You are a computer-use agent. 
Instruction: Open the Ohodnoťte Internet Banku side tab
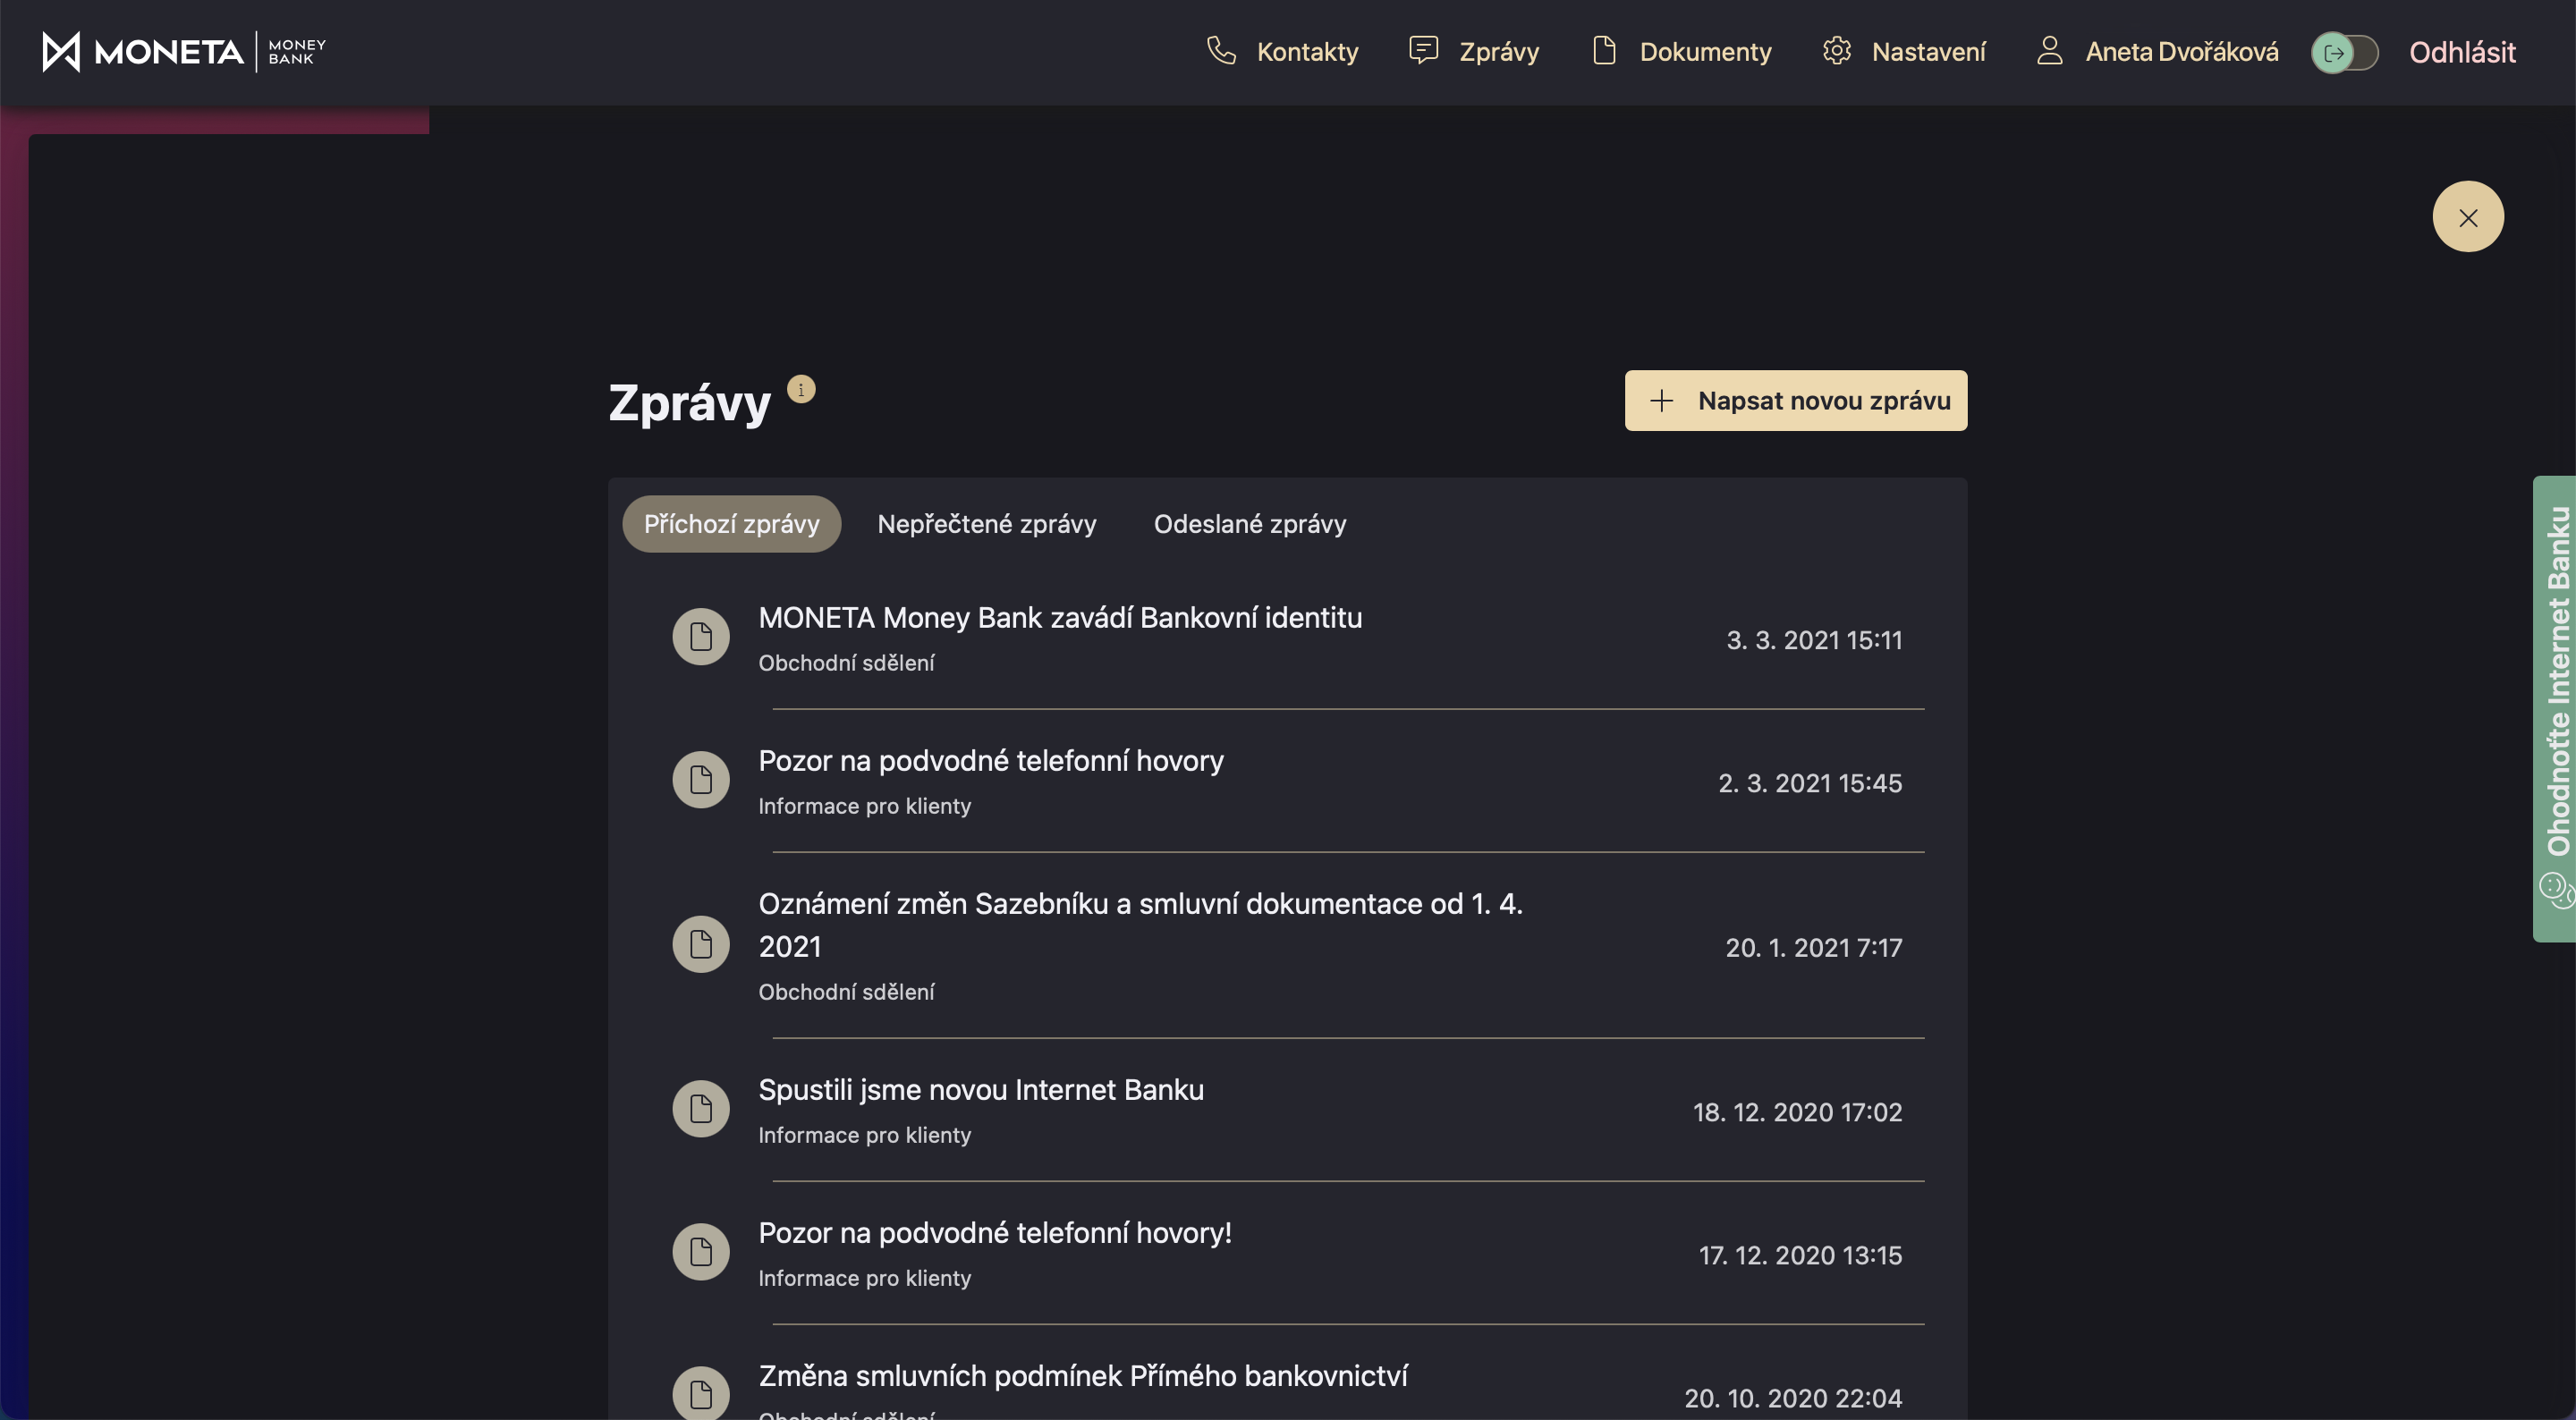click(2558, 680)
